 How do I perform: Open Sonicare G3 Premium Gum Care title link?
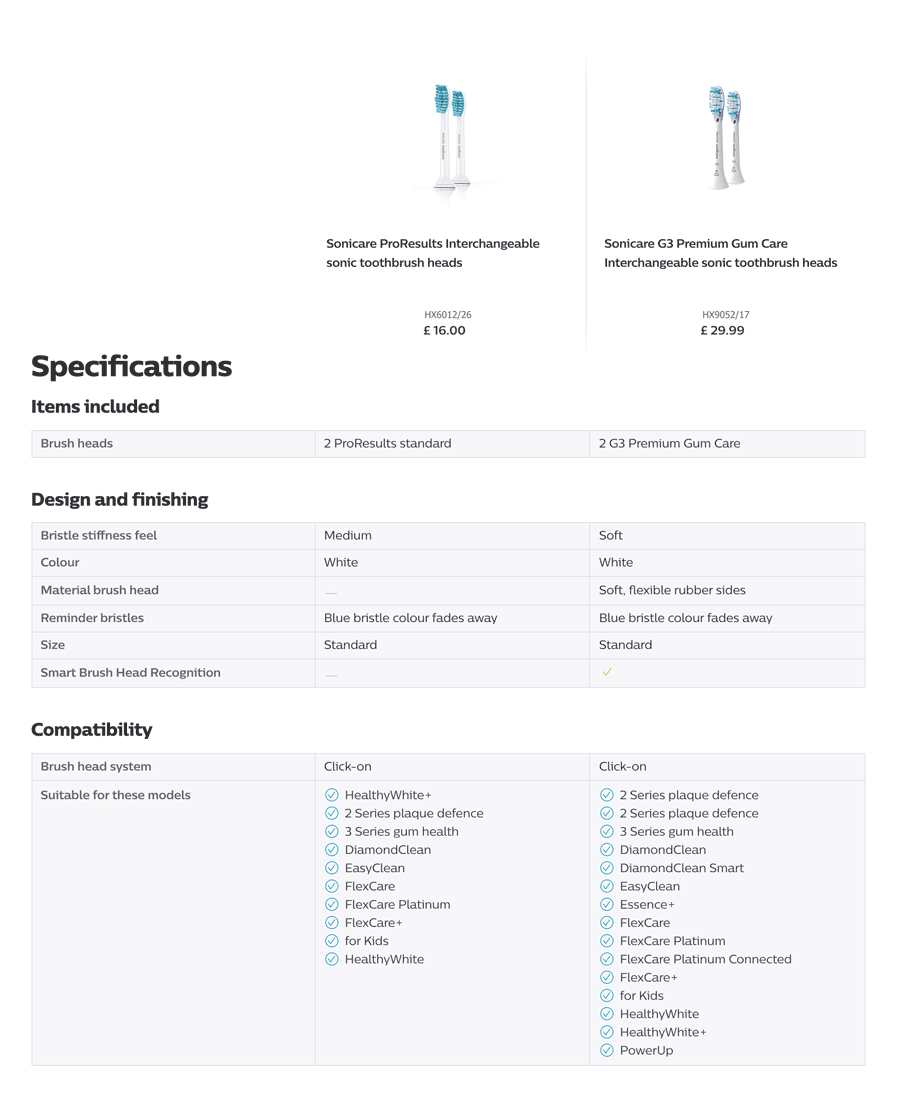(x=720, y=253)
